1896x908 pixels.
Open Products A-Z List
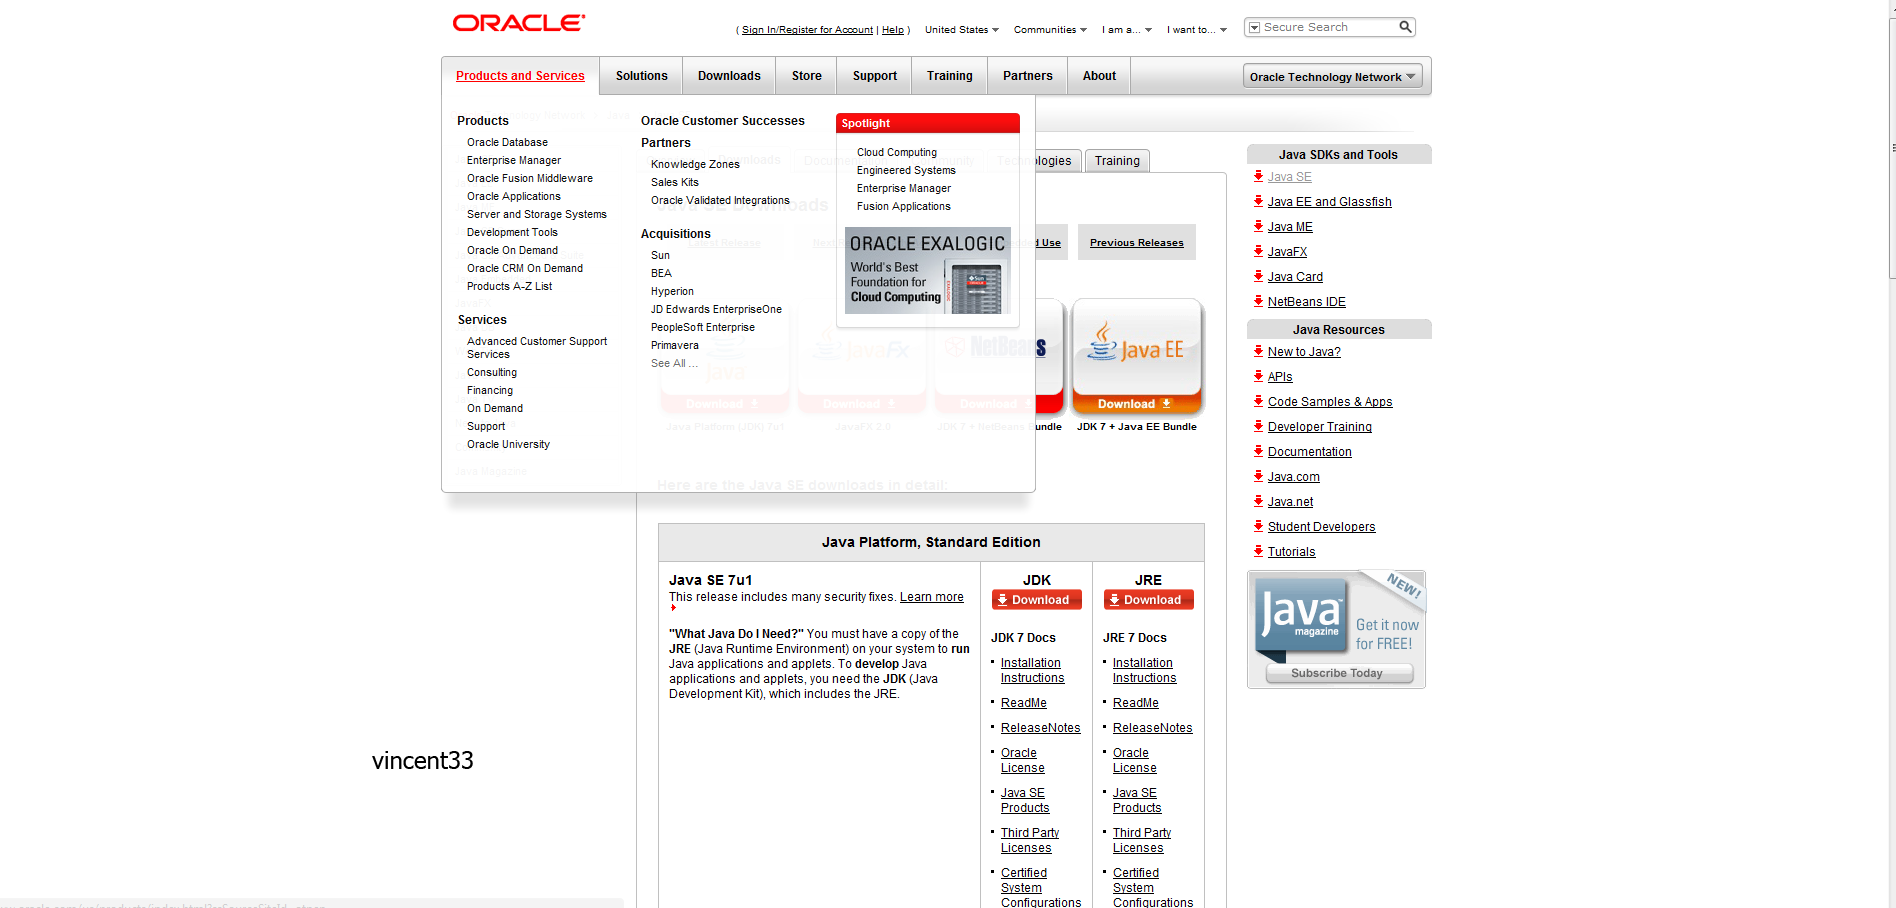tap(509, 286)
